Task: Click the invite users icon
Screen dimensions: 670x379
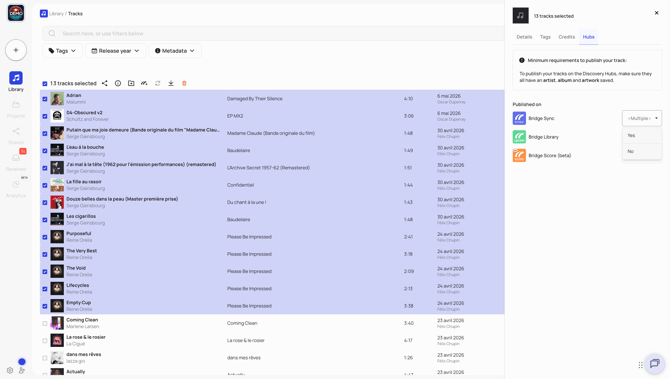Action: tap(22, 370)
